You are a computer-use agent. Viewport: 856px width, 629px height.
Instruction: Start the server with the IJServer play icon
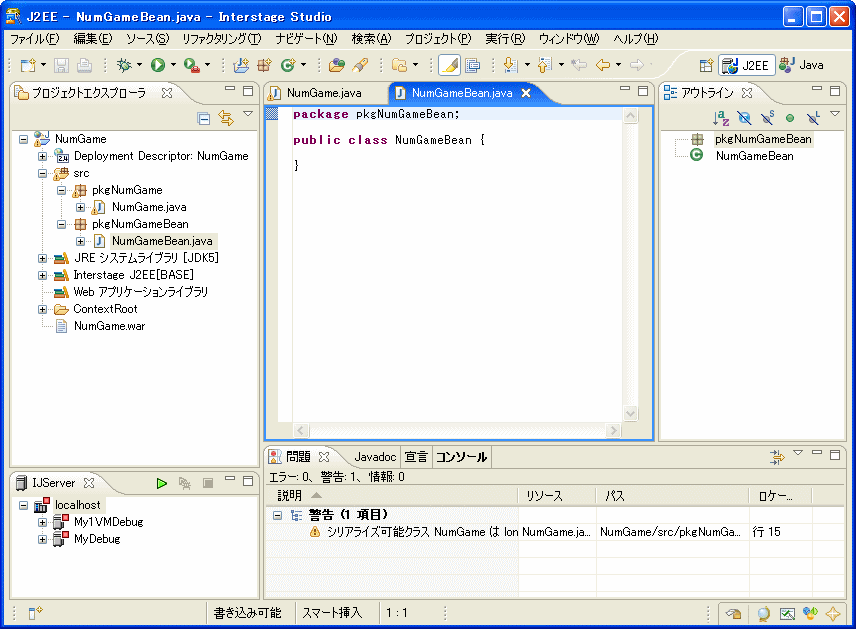(x=162, y=483)
